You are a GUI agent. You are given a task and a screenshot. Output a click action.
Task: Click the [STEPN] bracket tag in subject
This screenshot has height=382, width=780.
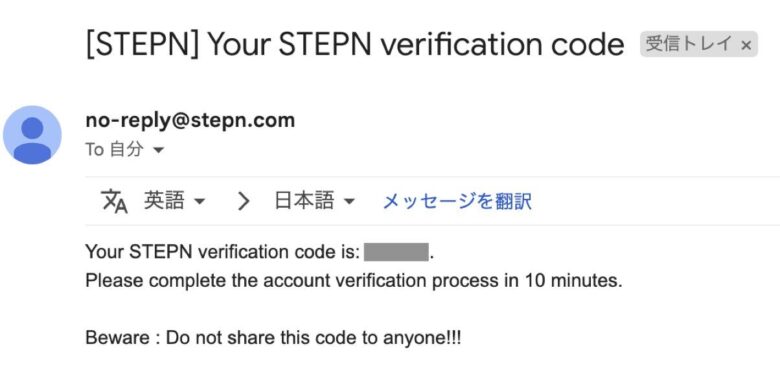click(x=142, y=45)
